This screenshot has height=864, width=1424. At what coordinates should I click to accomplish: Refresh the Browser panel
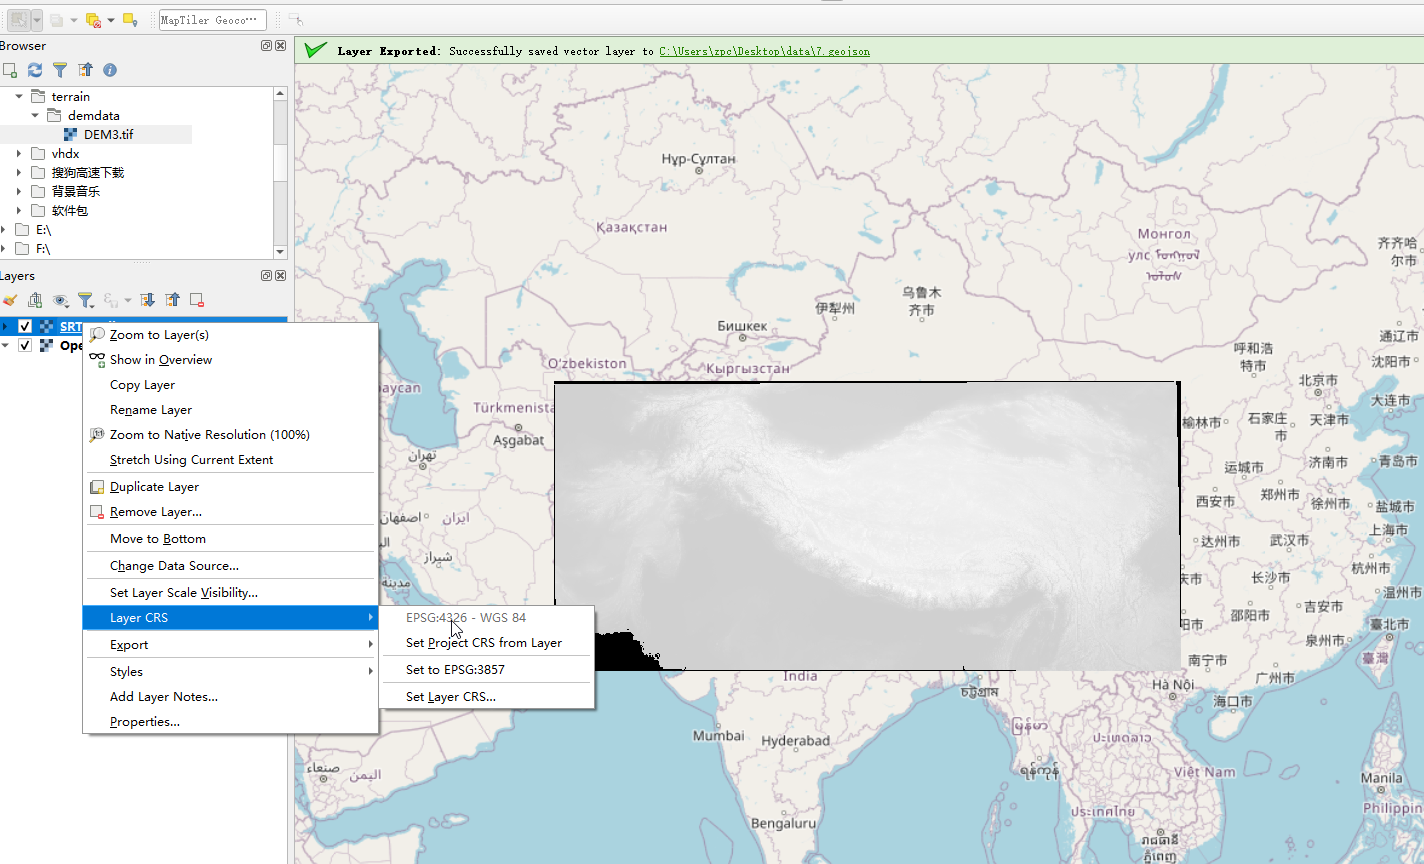pyautogui.click(x=35, y=70)
